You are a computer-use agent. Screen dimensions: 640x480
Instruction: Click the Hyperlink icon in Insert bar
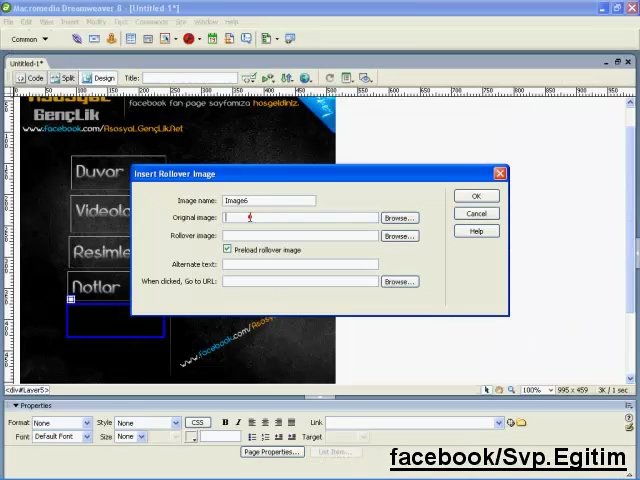click(77, 39)
